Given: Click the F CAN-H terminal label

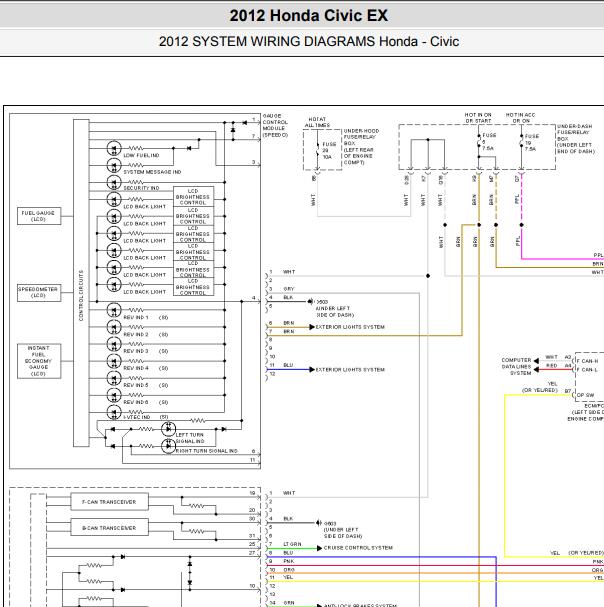Looking at the screenshot, I should pyautogui.click(x=588, y=361).
